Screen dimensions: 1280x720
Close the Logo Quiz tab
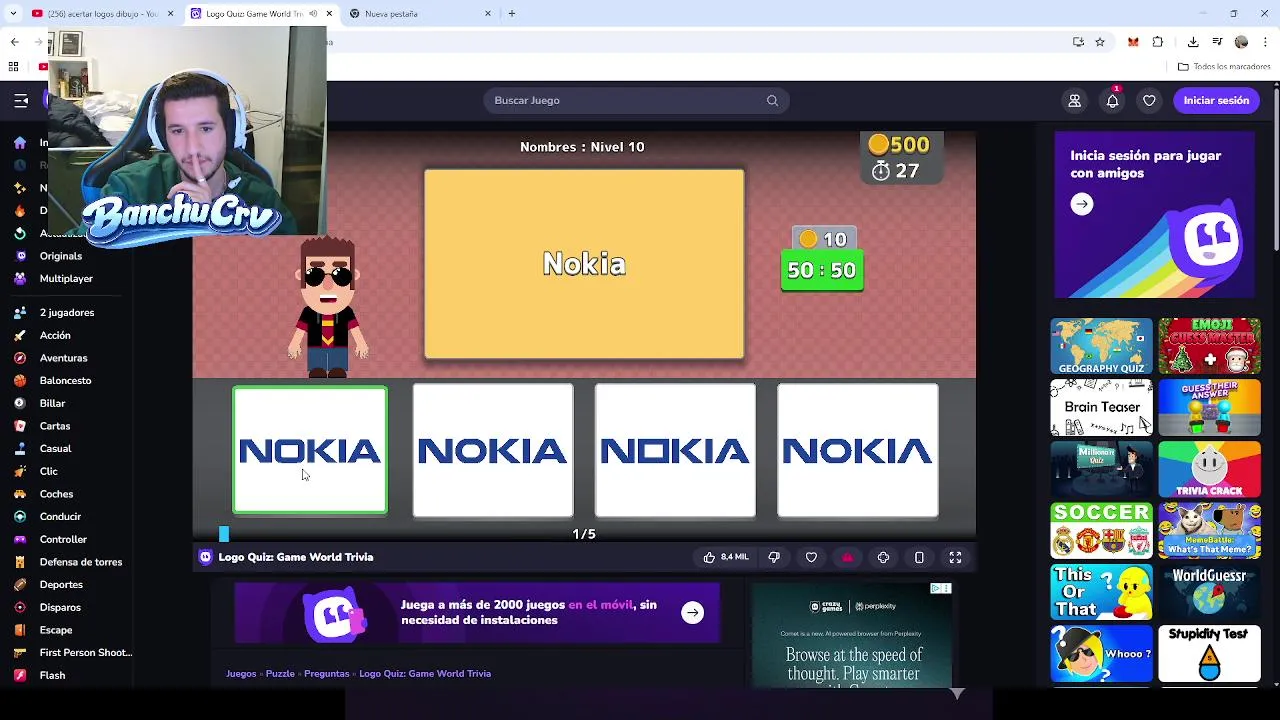coord(329,14)
